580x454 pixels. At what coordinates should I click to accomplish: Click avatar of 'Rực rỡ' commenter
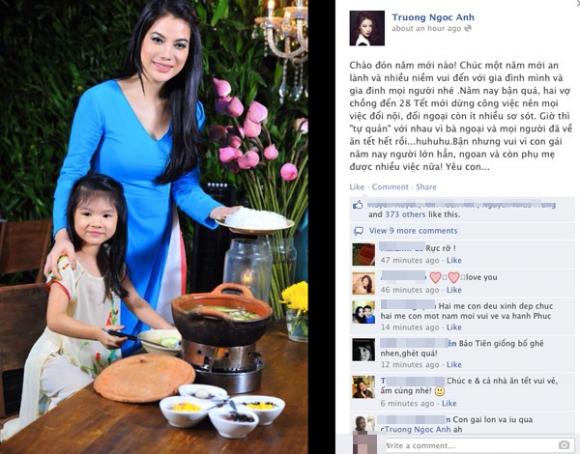[x=363, y=255]
